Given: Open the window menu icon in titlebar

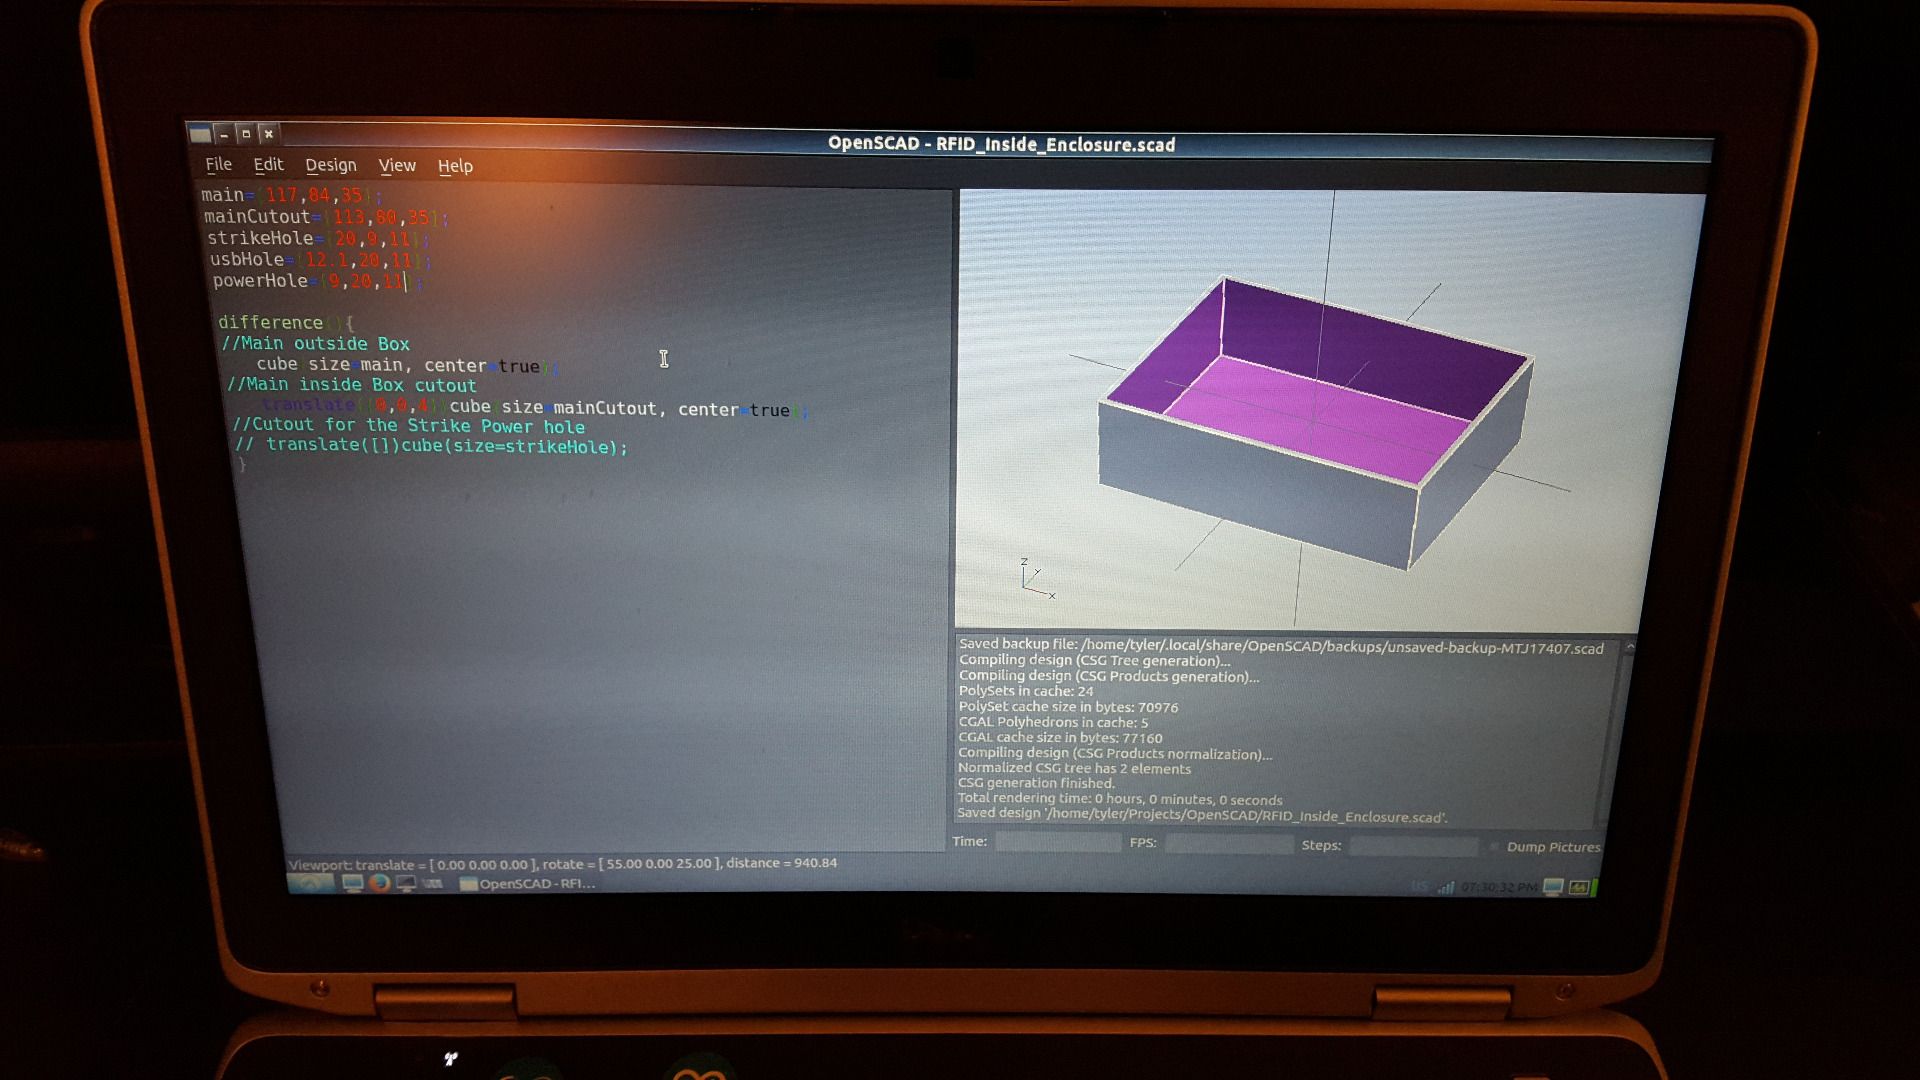Looking at the screenshot, I should tap(201, 134).
